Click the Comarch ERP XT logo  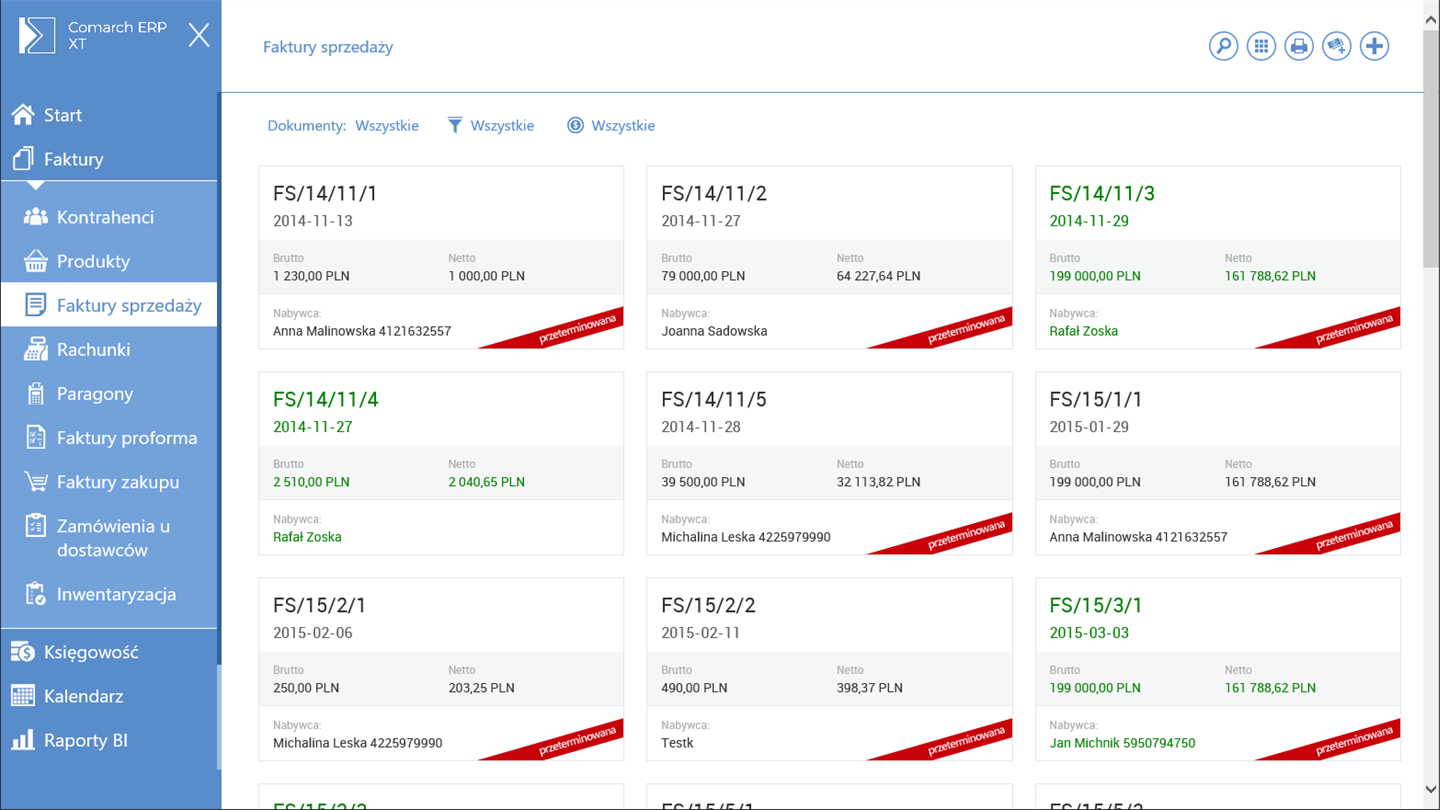click(38, 36)
